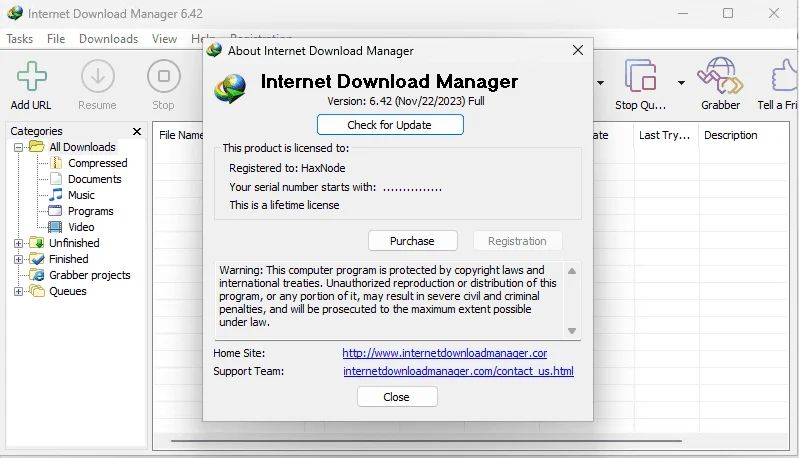Select the Programs category icon

point(55,211)
